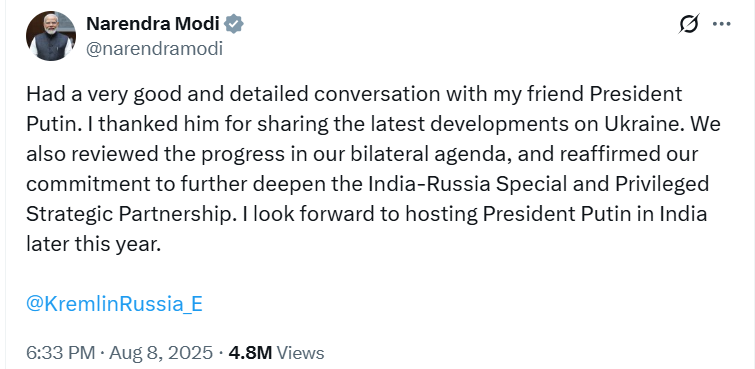Viewport: 755px width, 369px height.
Task: Open the Grok explain-post icon
Action: coord(689,24)
